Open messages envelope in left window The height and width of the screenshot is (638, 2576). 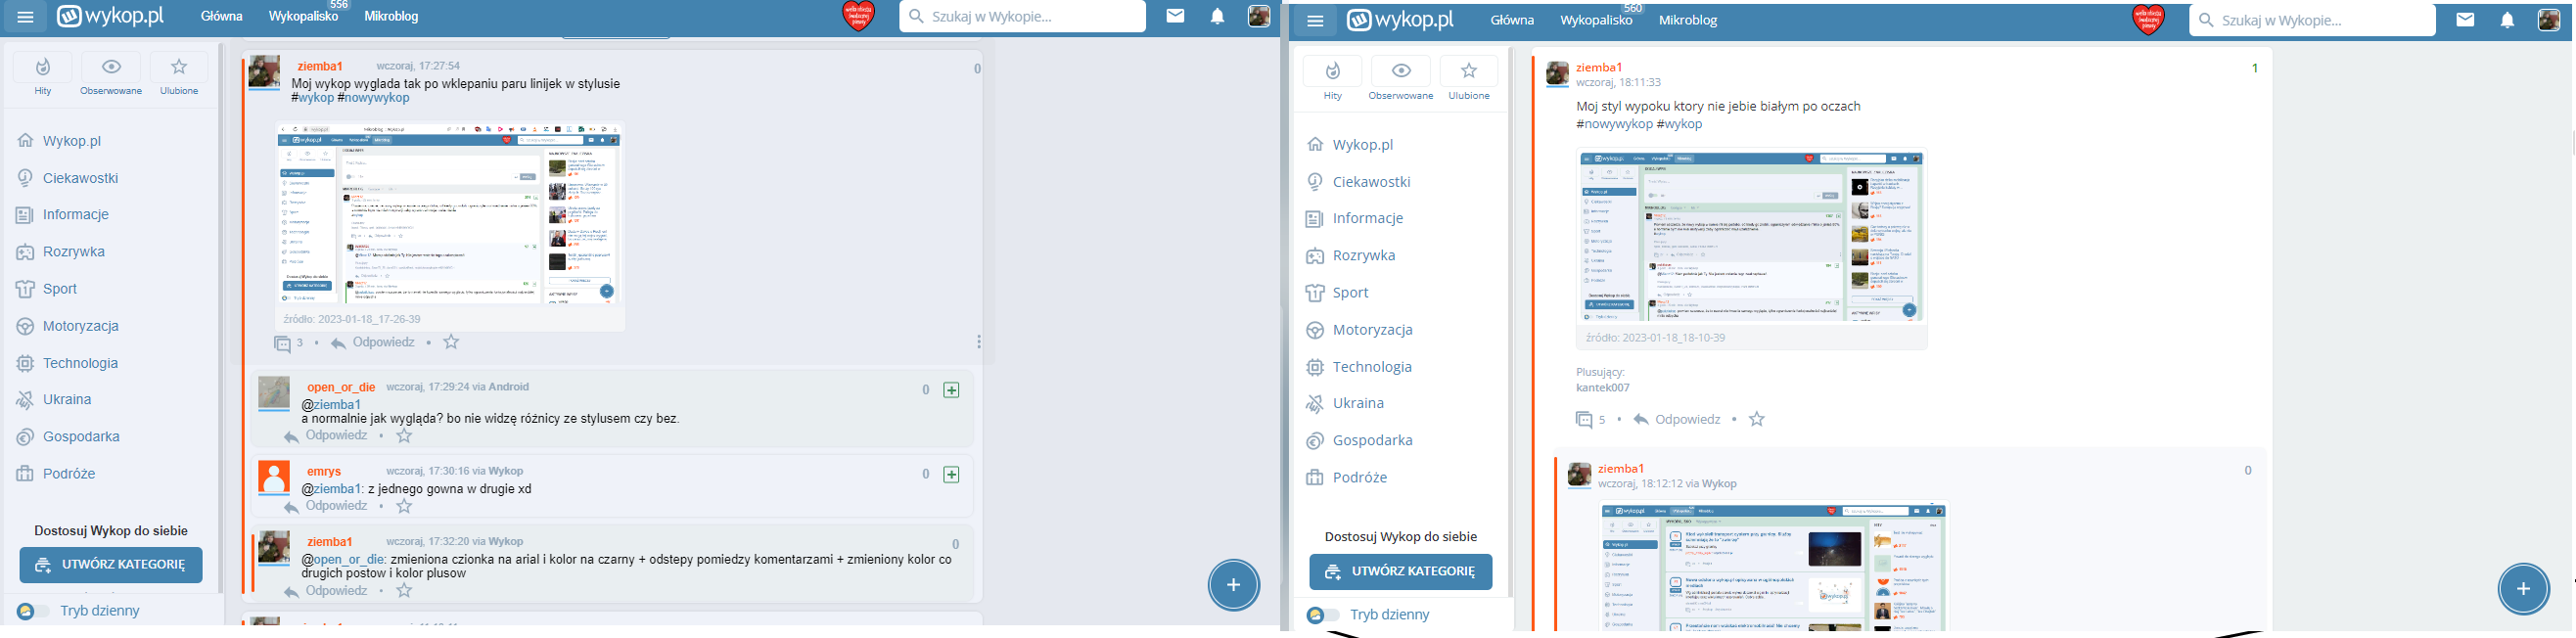tap(1175, 16)
